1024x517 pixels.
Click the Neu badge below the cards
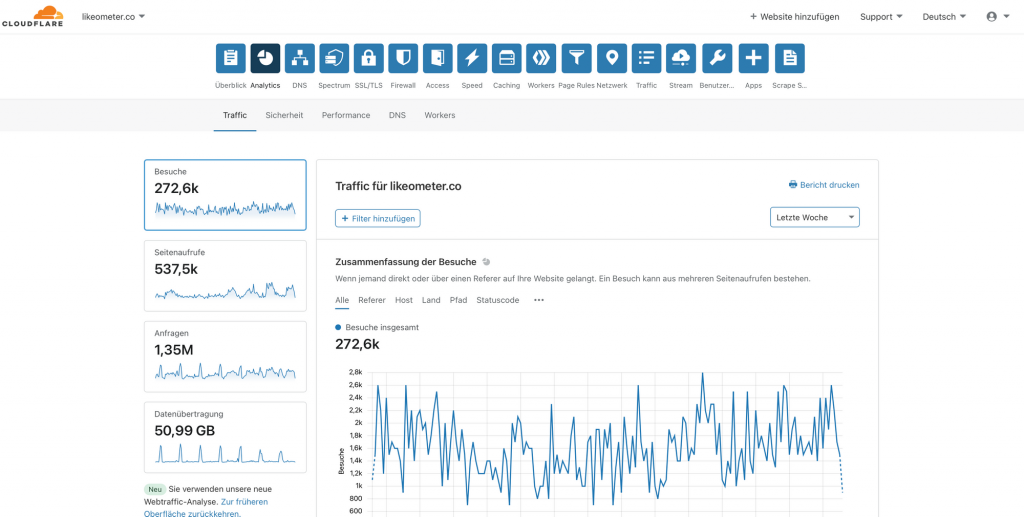coord(155,489)
